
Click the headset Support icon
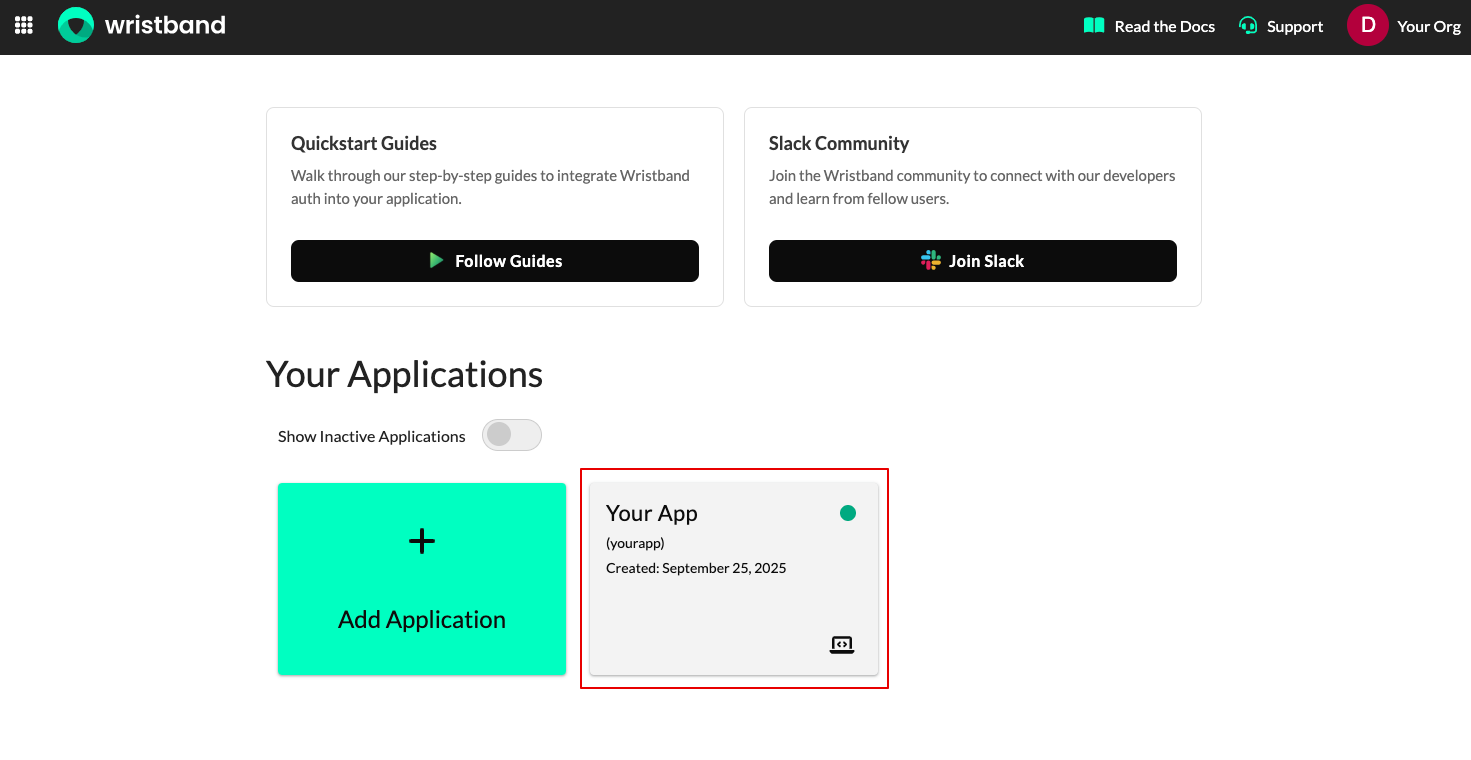click(x=1248, y=26)
